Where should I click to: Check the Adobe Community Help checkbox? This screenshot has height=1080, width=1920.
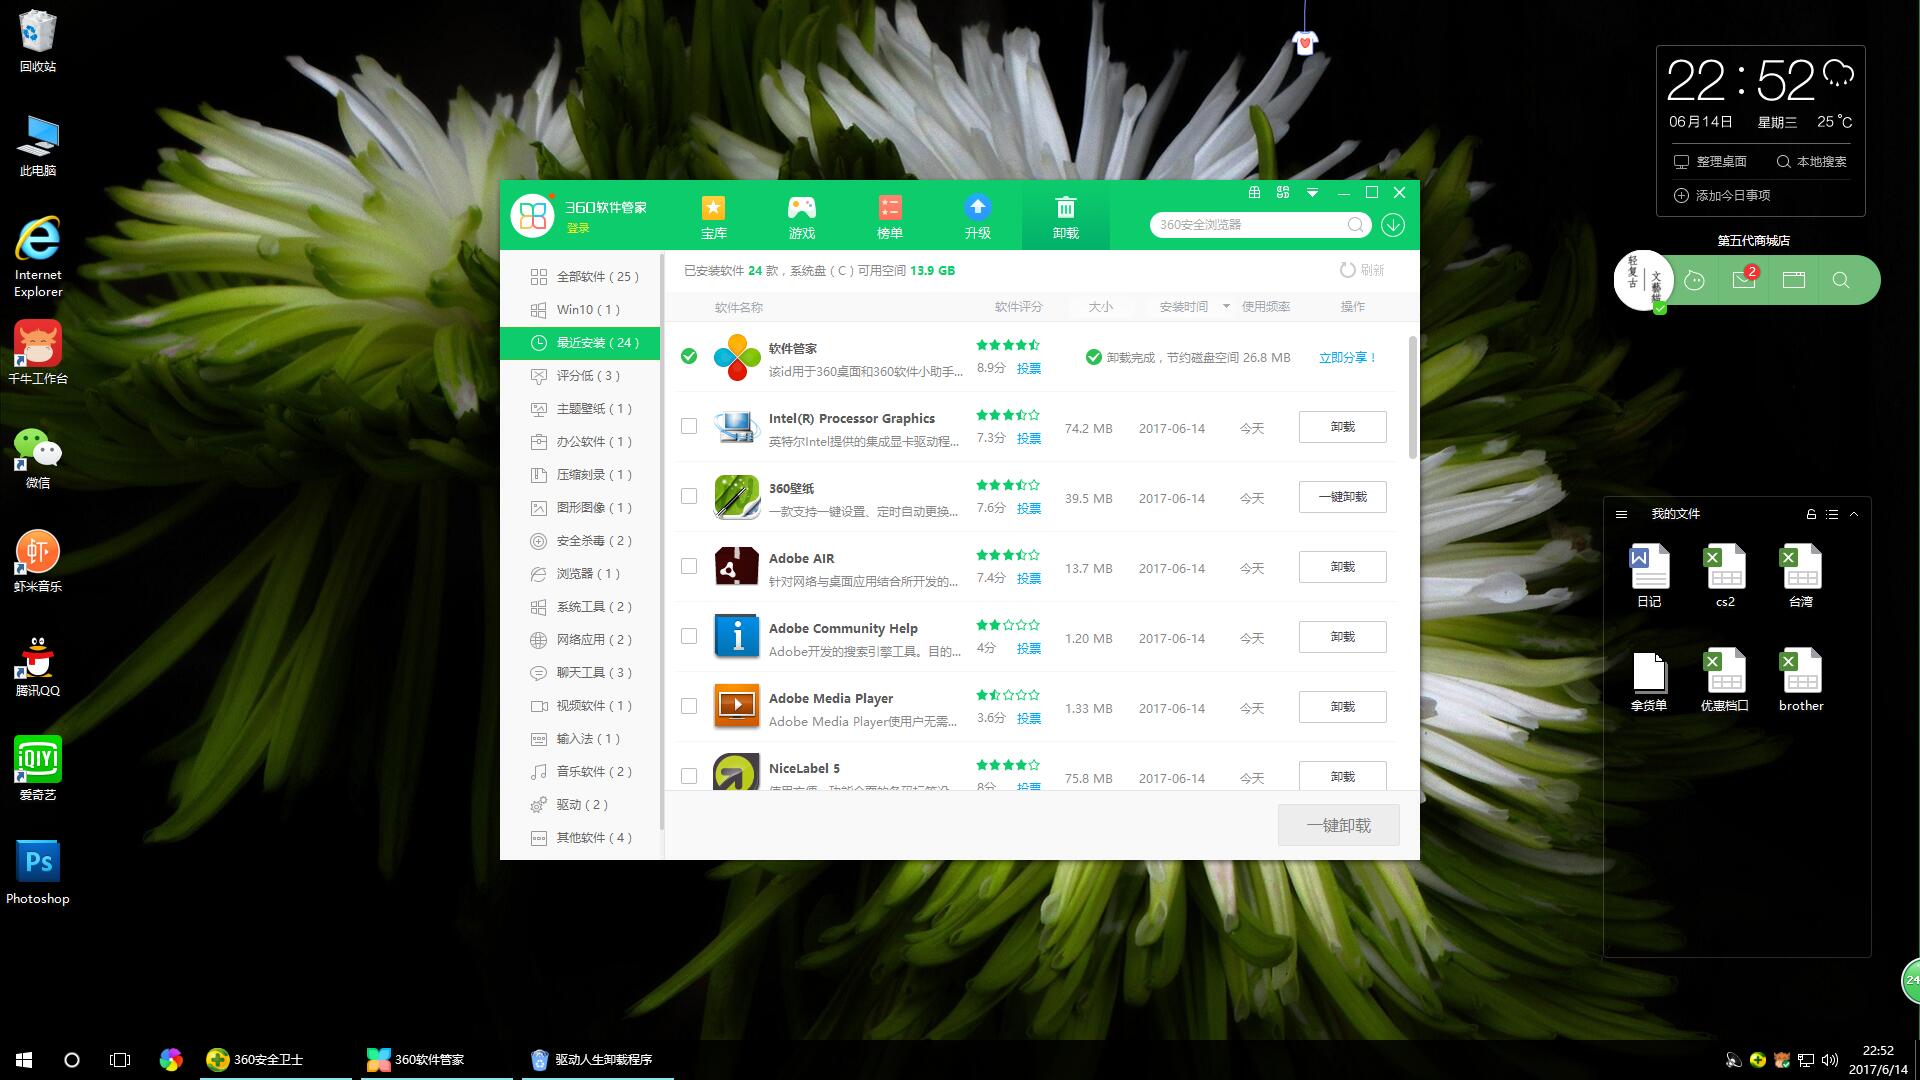click(x=689, y=636)
